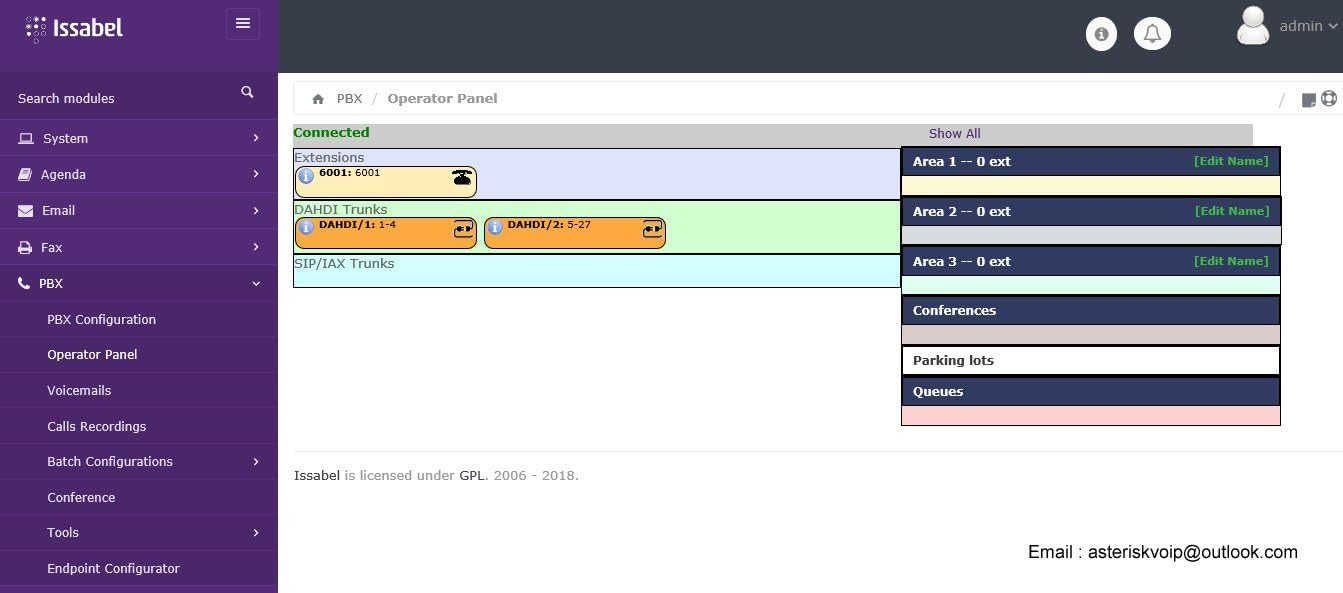1343x593 pixels.
Task: Click the Queues panel header
Action: [1090, 391]
